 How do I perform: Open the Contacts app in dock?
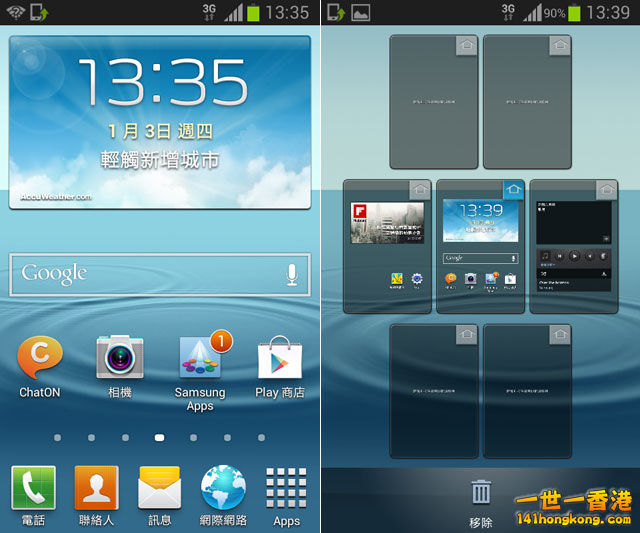tap(97, 489)
